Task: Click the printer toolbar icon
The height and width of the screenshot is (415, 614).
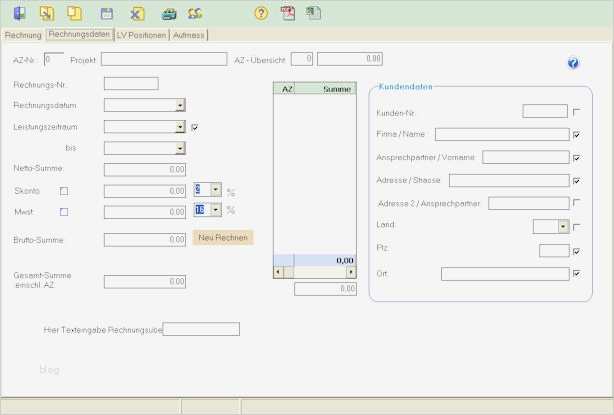Action: [x=169, y=14]
